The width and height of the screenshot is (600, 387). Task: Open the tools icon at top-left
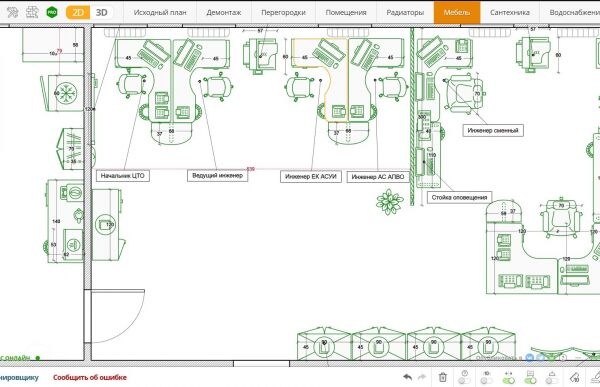pyautogui.click(x=13, y=12)
